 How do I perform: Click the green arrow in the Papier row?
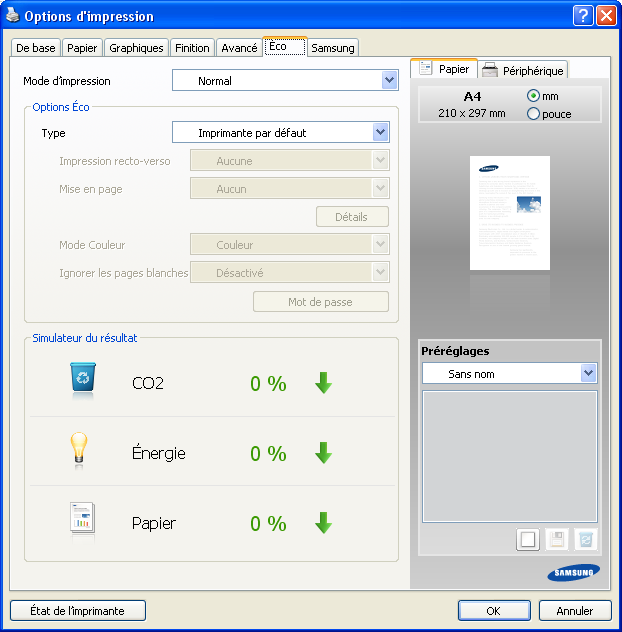[x=323, y=523]
